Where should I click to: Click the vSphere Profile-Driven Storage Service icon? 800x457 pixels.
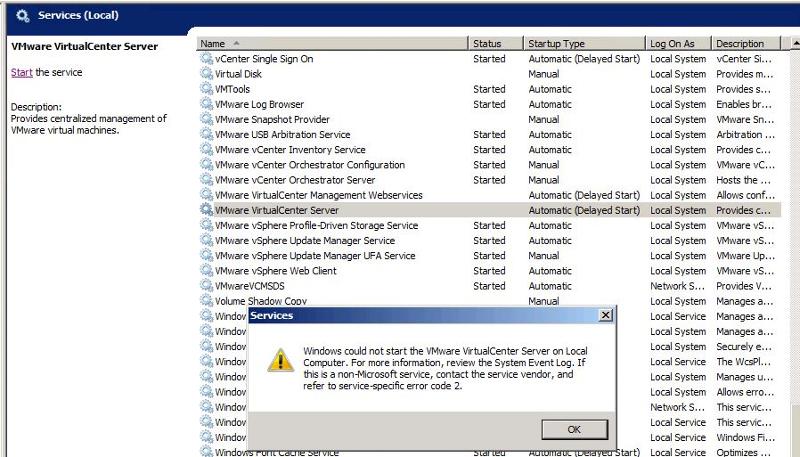coord(206,225)
